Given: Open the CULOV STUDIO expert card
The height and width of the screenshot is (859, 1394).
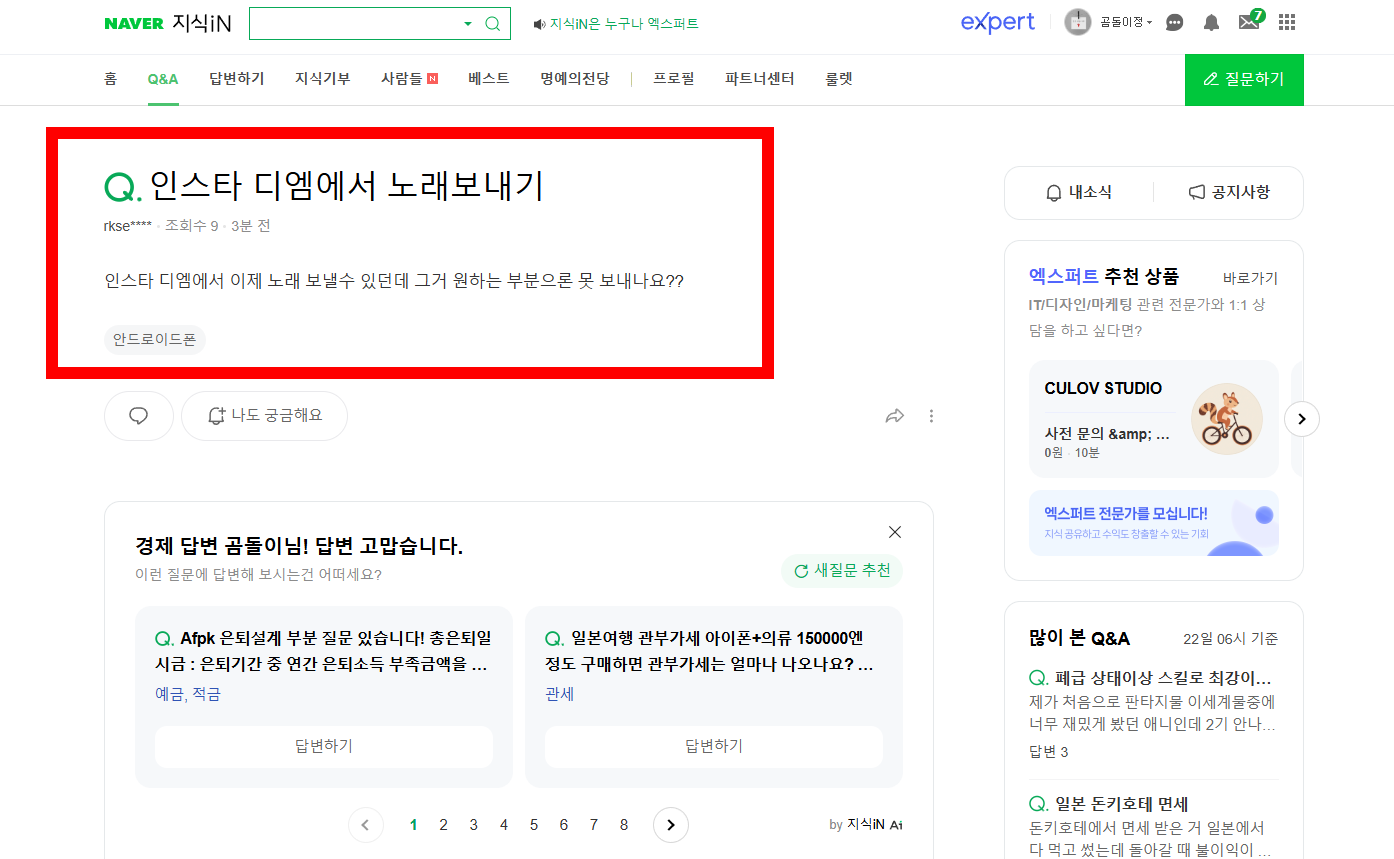Looking at the screenshot, I should click(1154, 419).
